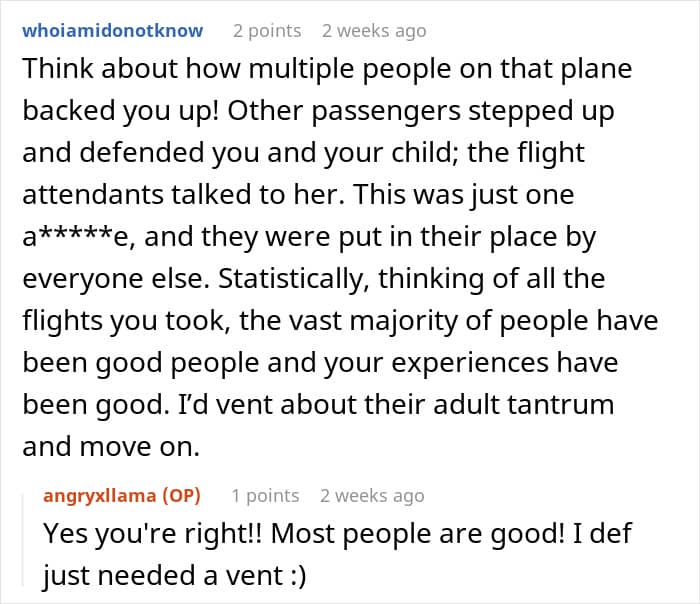Select the word "experiences" in the comment

coord(470,363)
